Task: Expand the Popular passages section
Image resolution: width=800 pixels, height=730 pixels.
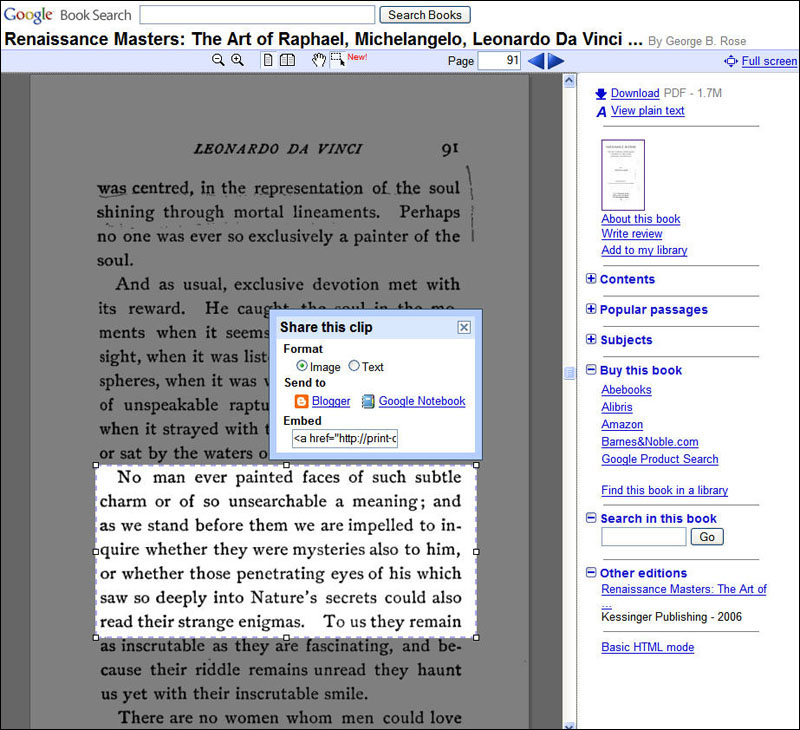Action: pos(590,309)
